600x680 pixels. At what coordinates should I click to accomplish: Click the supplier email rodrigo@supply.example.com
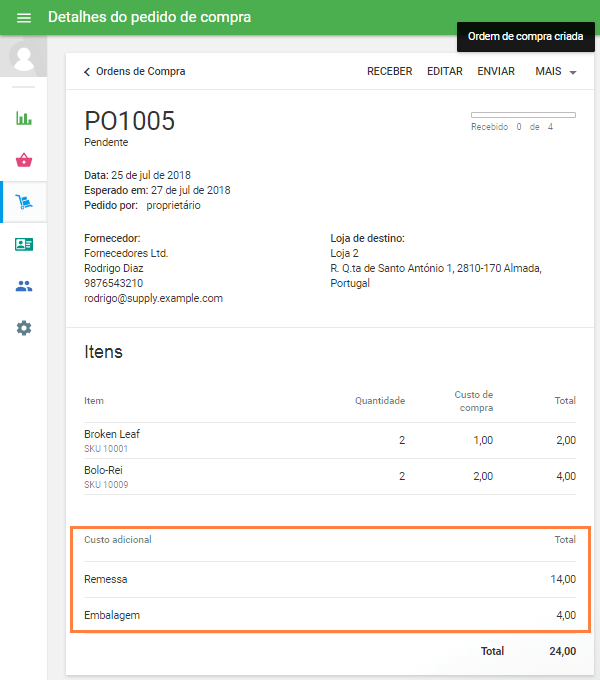[x=153, y=298]
